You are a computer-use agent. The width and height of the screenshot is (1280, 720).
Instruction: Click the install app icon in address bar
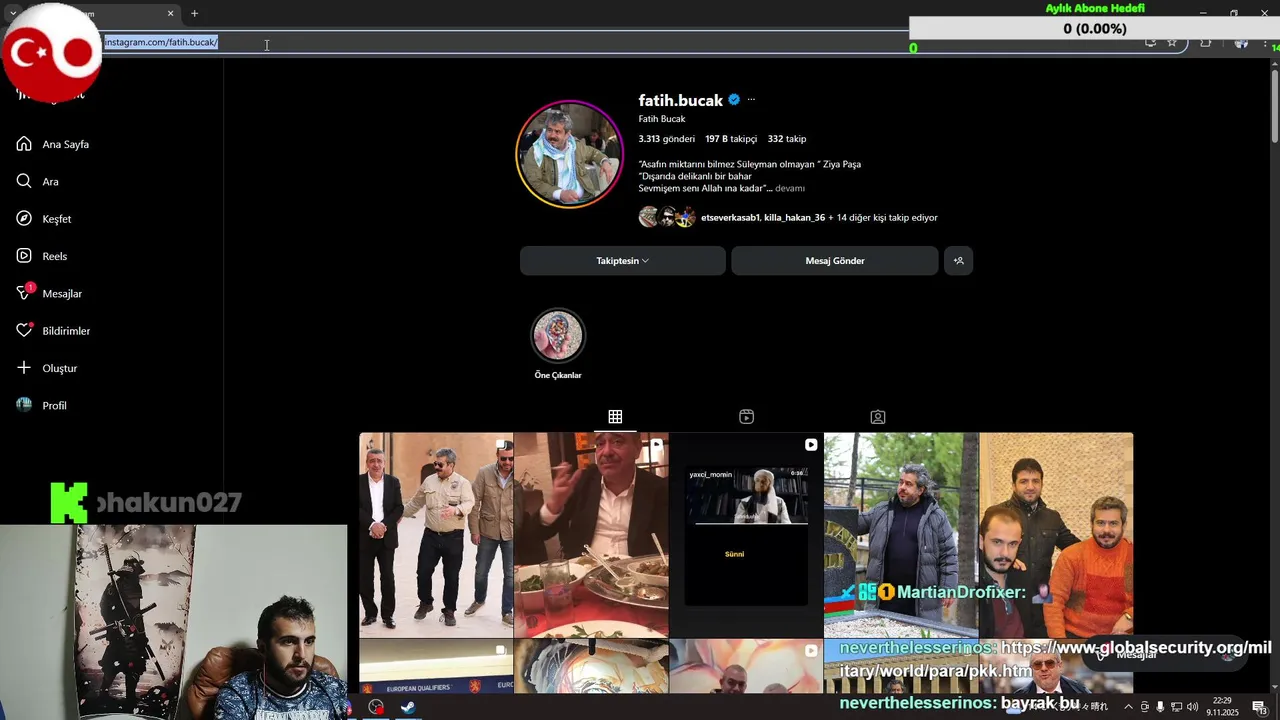(x=1150, y=43)
